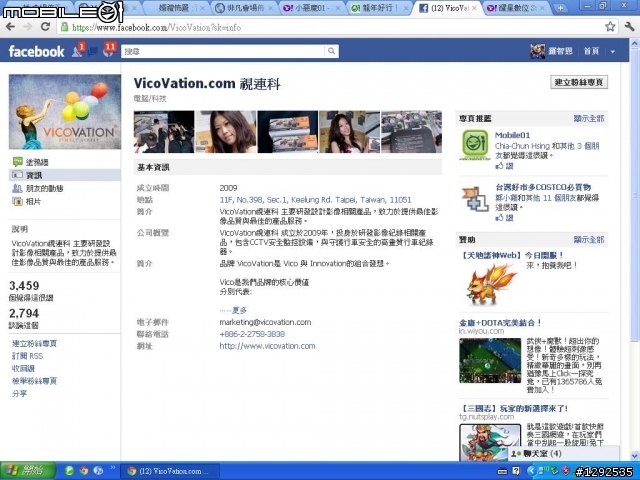Switch to the 非凡會場 browser tab
This screenshot has height=480, width=640.
pos(245,8)
